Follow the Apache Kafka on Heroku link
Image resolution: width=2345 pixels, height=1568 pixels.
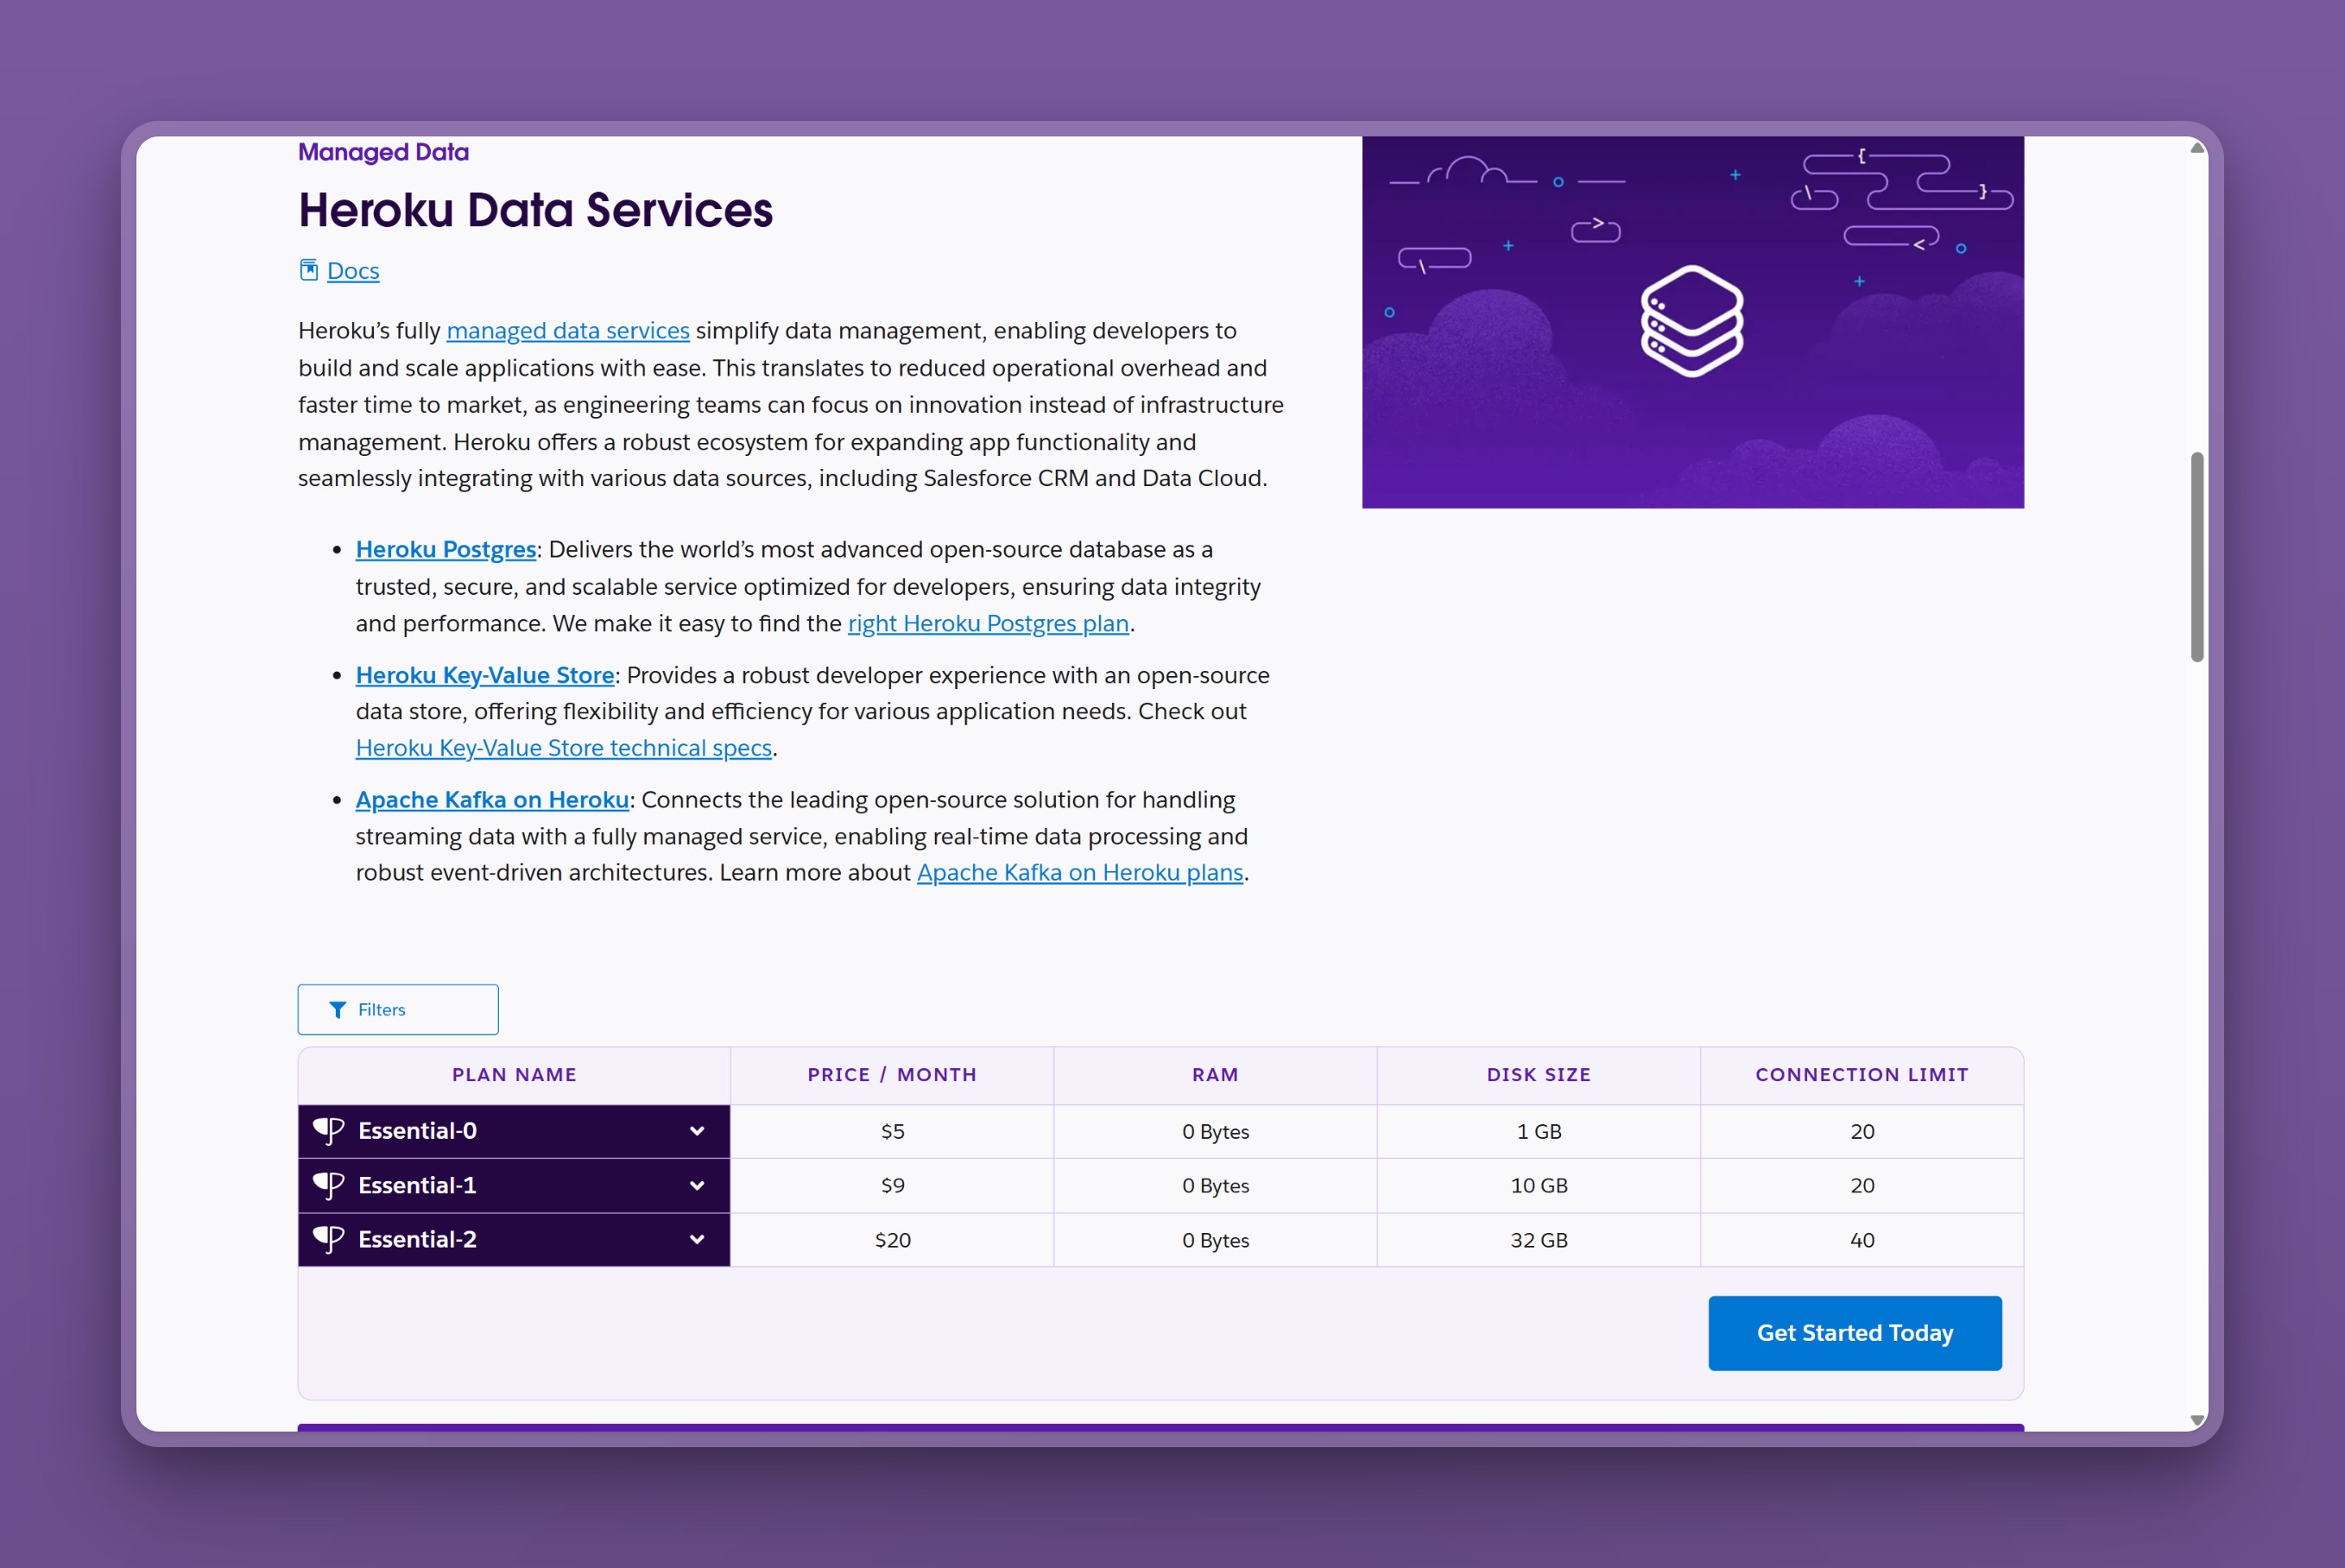492,800
